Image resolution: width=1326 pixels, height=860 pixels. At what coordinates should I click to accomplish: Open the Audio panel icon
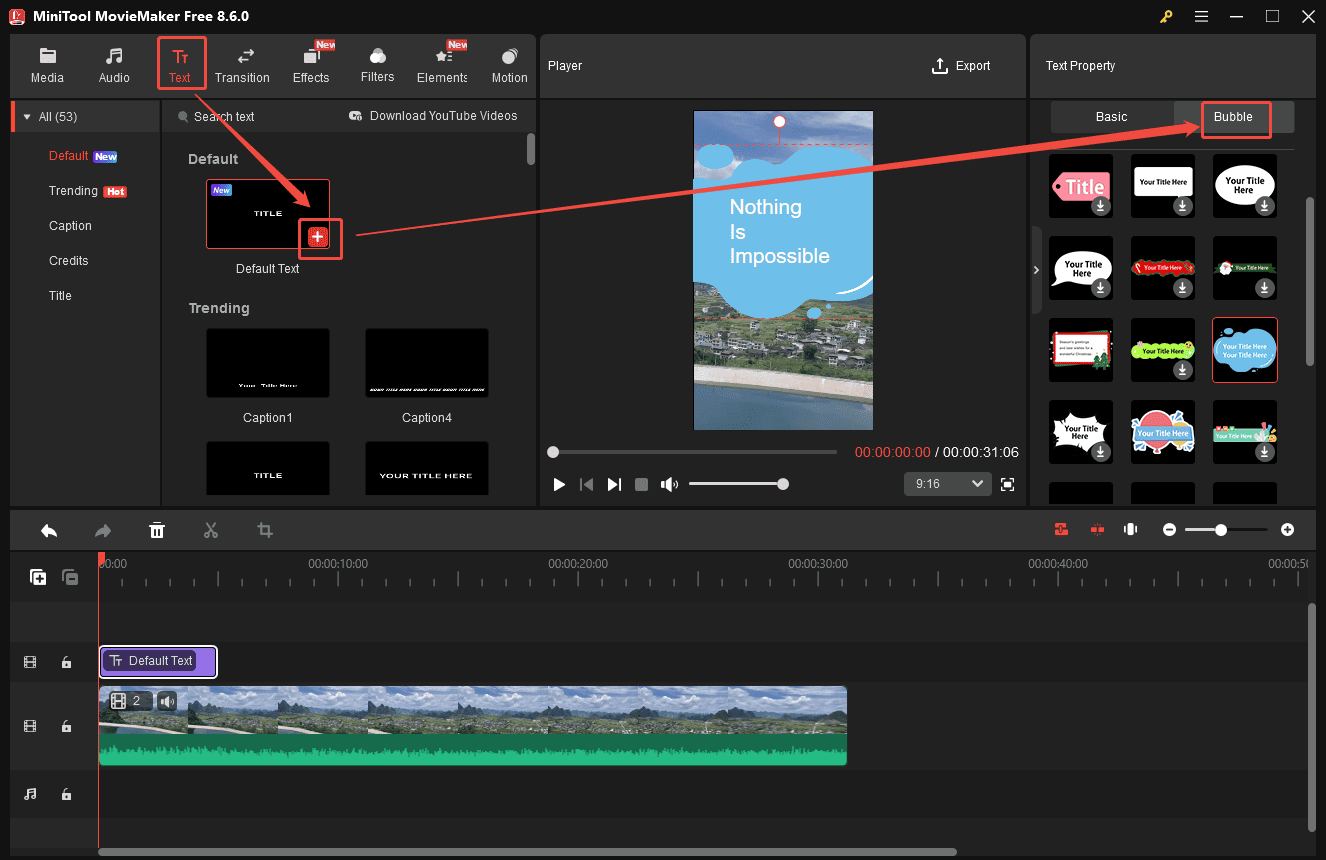coord(114,64)
